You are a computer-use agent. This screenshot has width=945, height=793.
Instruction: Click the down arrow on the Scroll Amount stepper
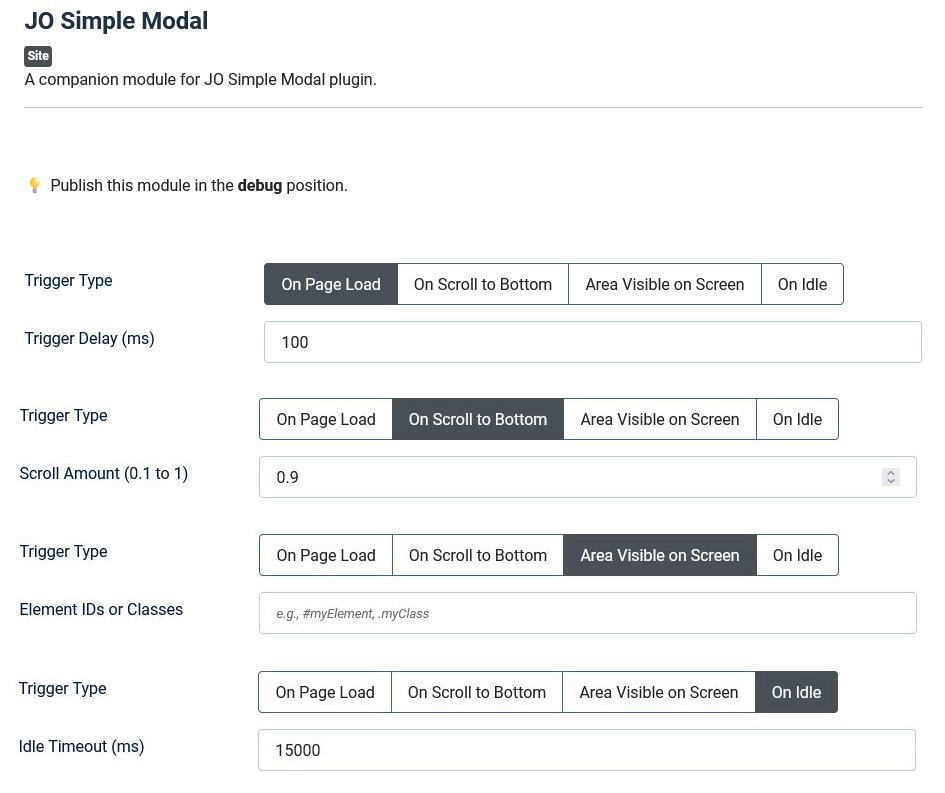coord(890,481)
